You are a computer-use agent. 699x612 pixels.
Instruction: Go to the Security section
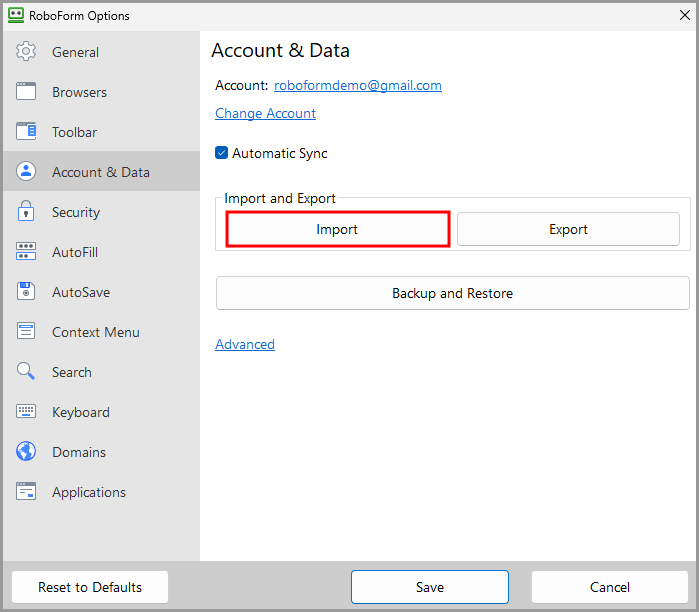102,212
